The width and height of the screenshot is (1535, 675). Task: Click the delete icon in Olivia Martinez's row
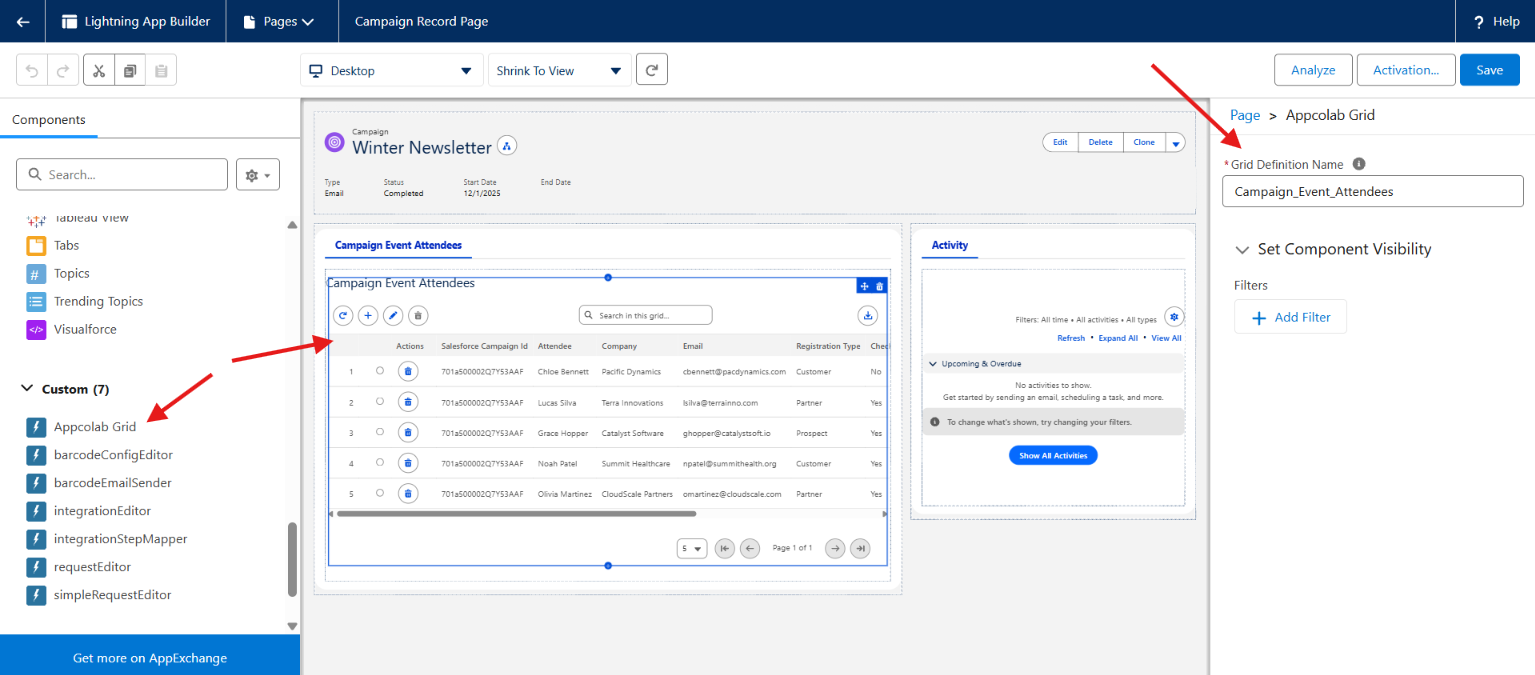point(408,494)
